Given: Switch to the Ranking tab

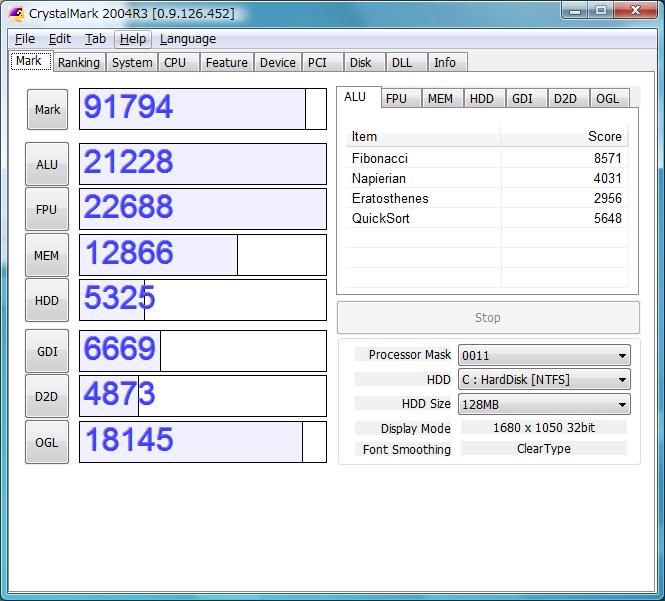Looking at the screenshot, I should 79,63.
